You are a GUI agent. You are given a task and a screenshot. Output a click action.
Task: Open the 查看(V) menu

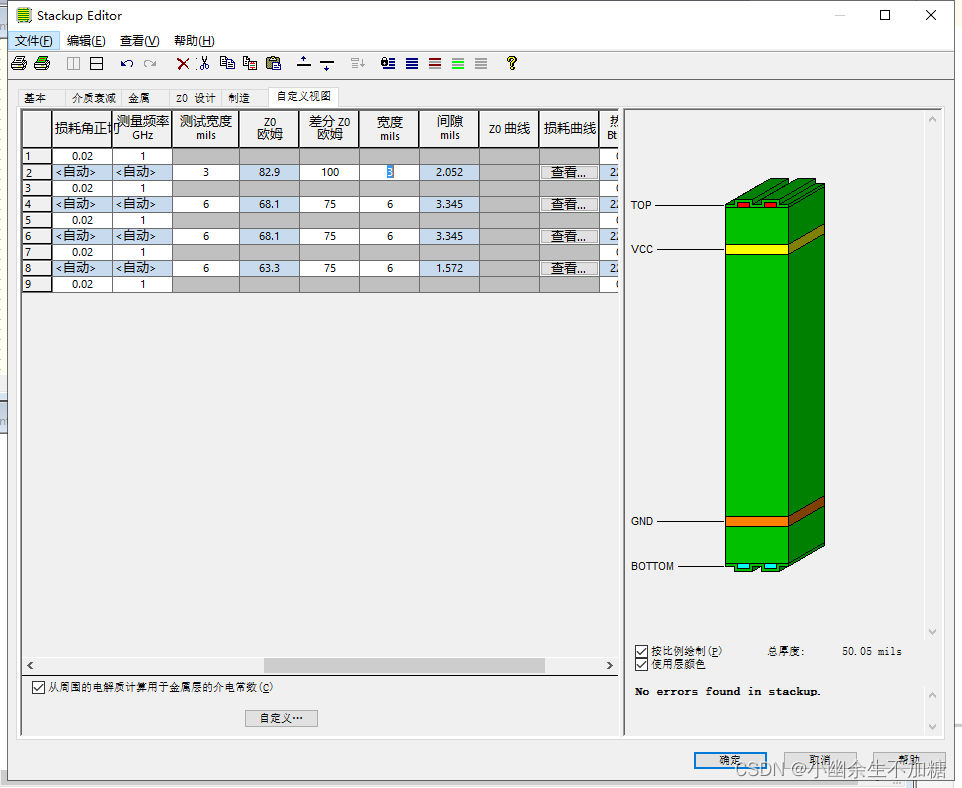tap(139, 41)
